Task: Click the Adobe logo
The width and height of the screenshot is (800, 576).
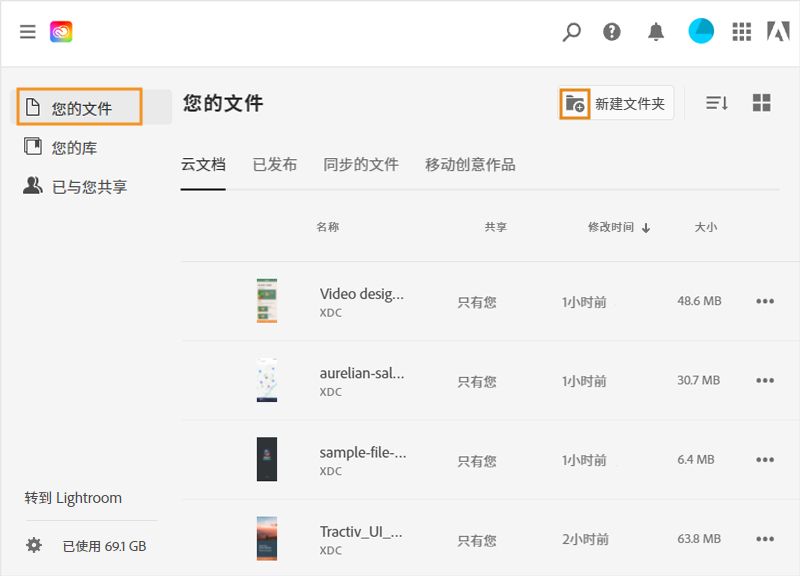Action: point(781,32)
